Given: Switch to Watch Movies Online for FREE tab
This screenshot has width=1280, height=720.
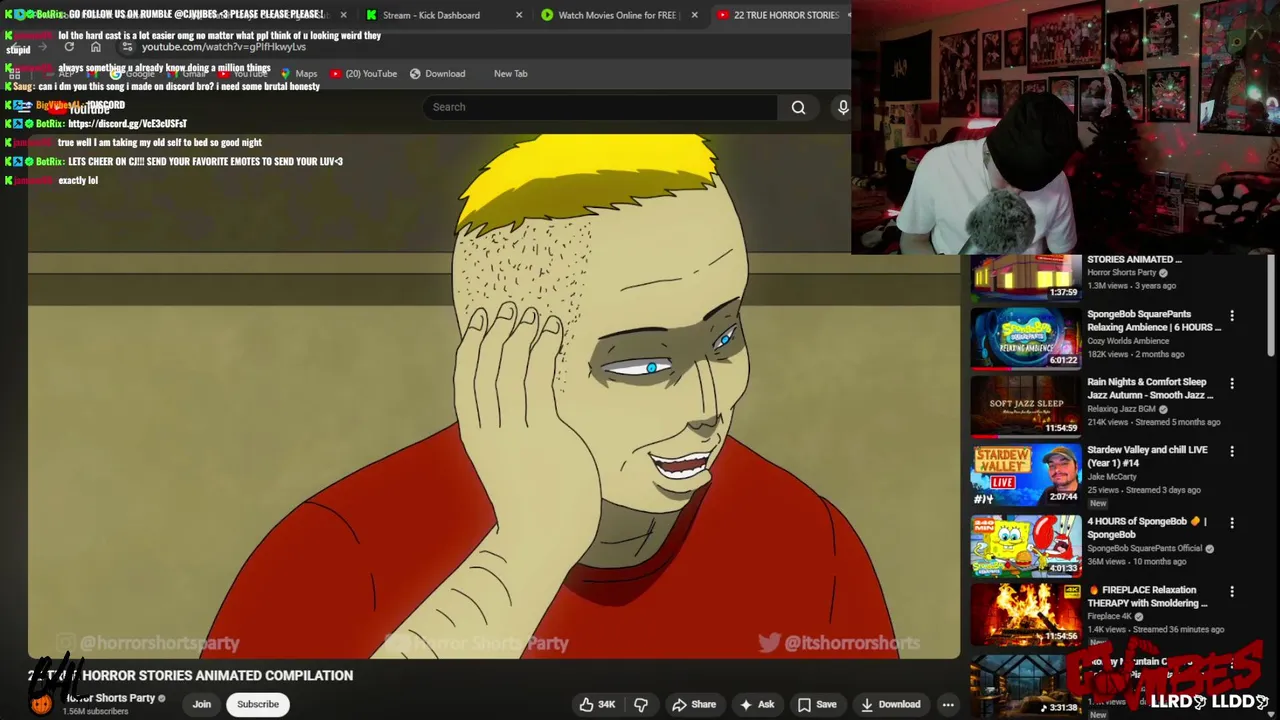Looking at the screenshot, I should click(617, 15).
